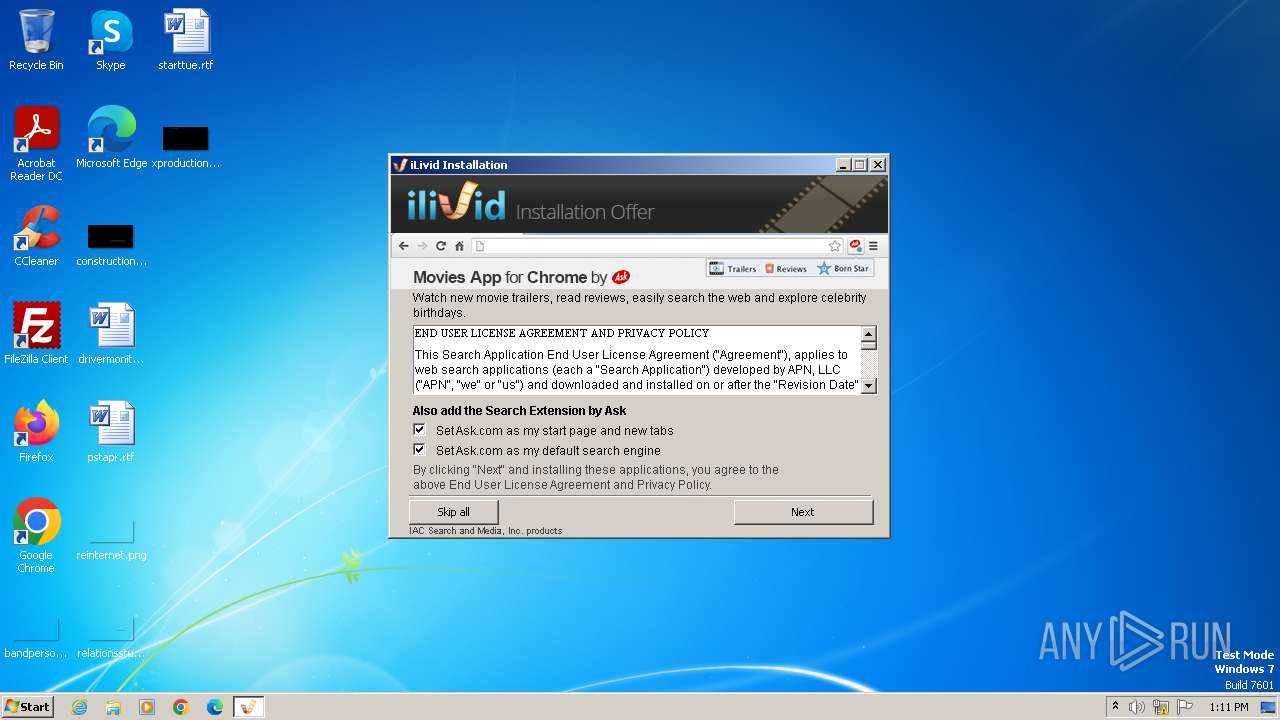Select the relationsstu desktop file
This screenshot has height=720, width=1280.
pos(111,639)
